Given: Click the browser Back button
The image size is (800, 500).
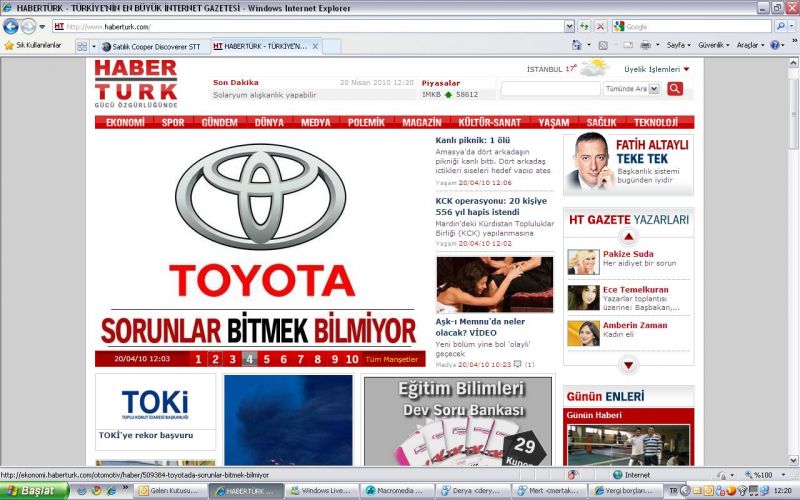Looking at the screenshot, I should tap(11, 26).
